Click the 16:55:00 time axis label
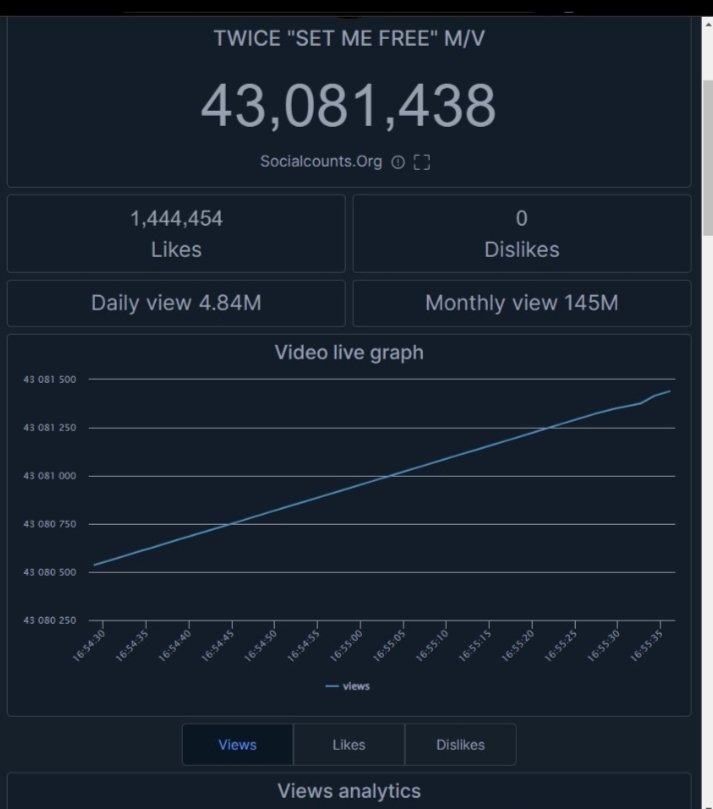This screenshot has height=809, width=713. 346,645
